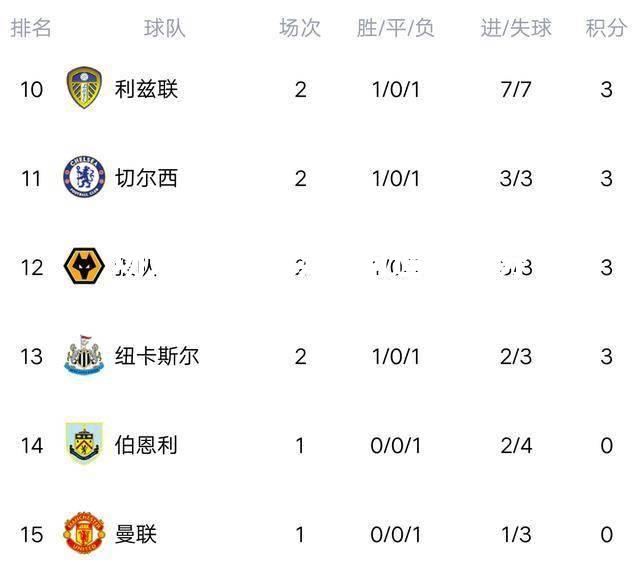Sort table by 排名 column header
The height and width of the screenshot is (584, 640).
[31, 28]
